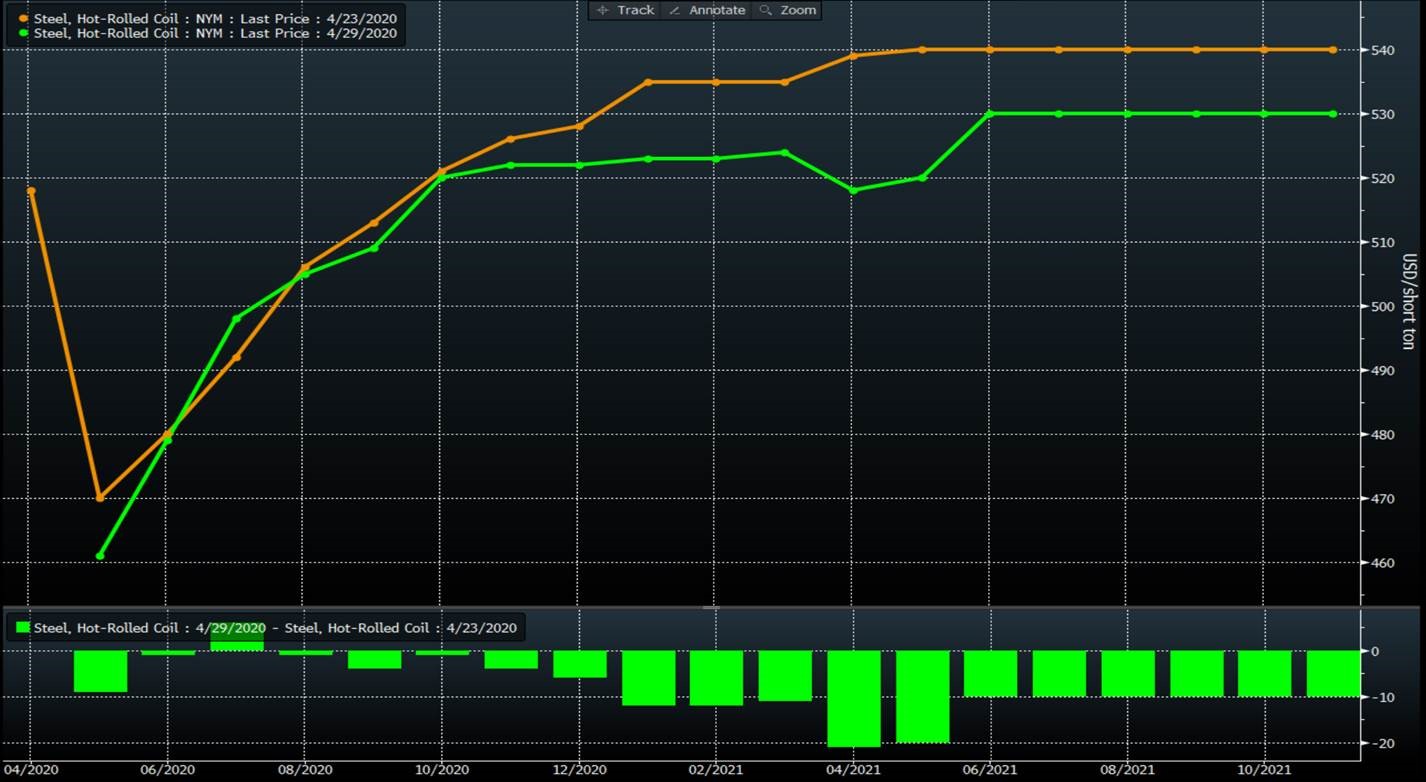Click the panel divider handle between charts
The image size is (1426, 782).
[x=711, y=607]
